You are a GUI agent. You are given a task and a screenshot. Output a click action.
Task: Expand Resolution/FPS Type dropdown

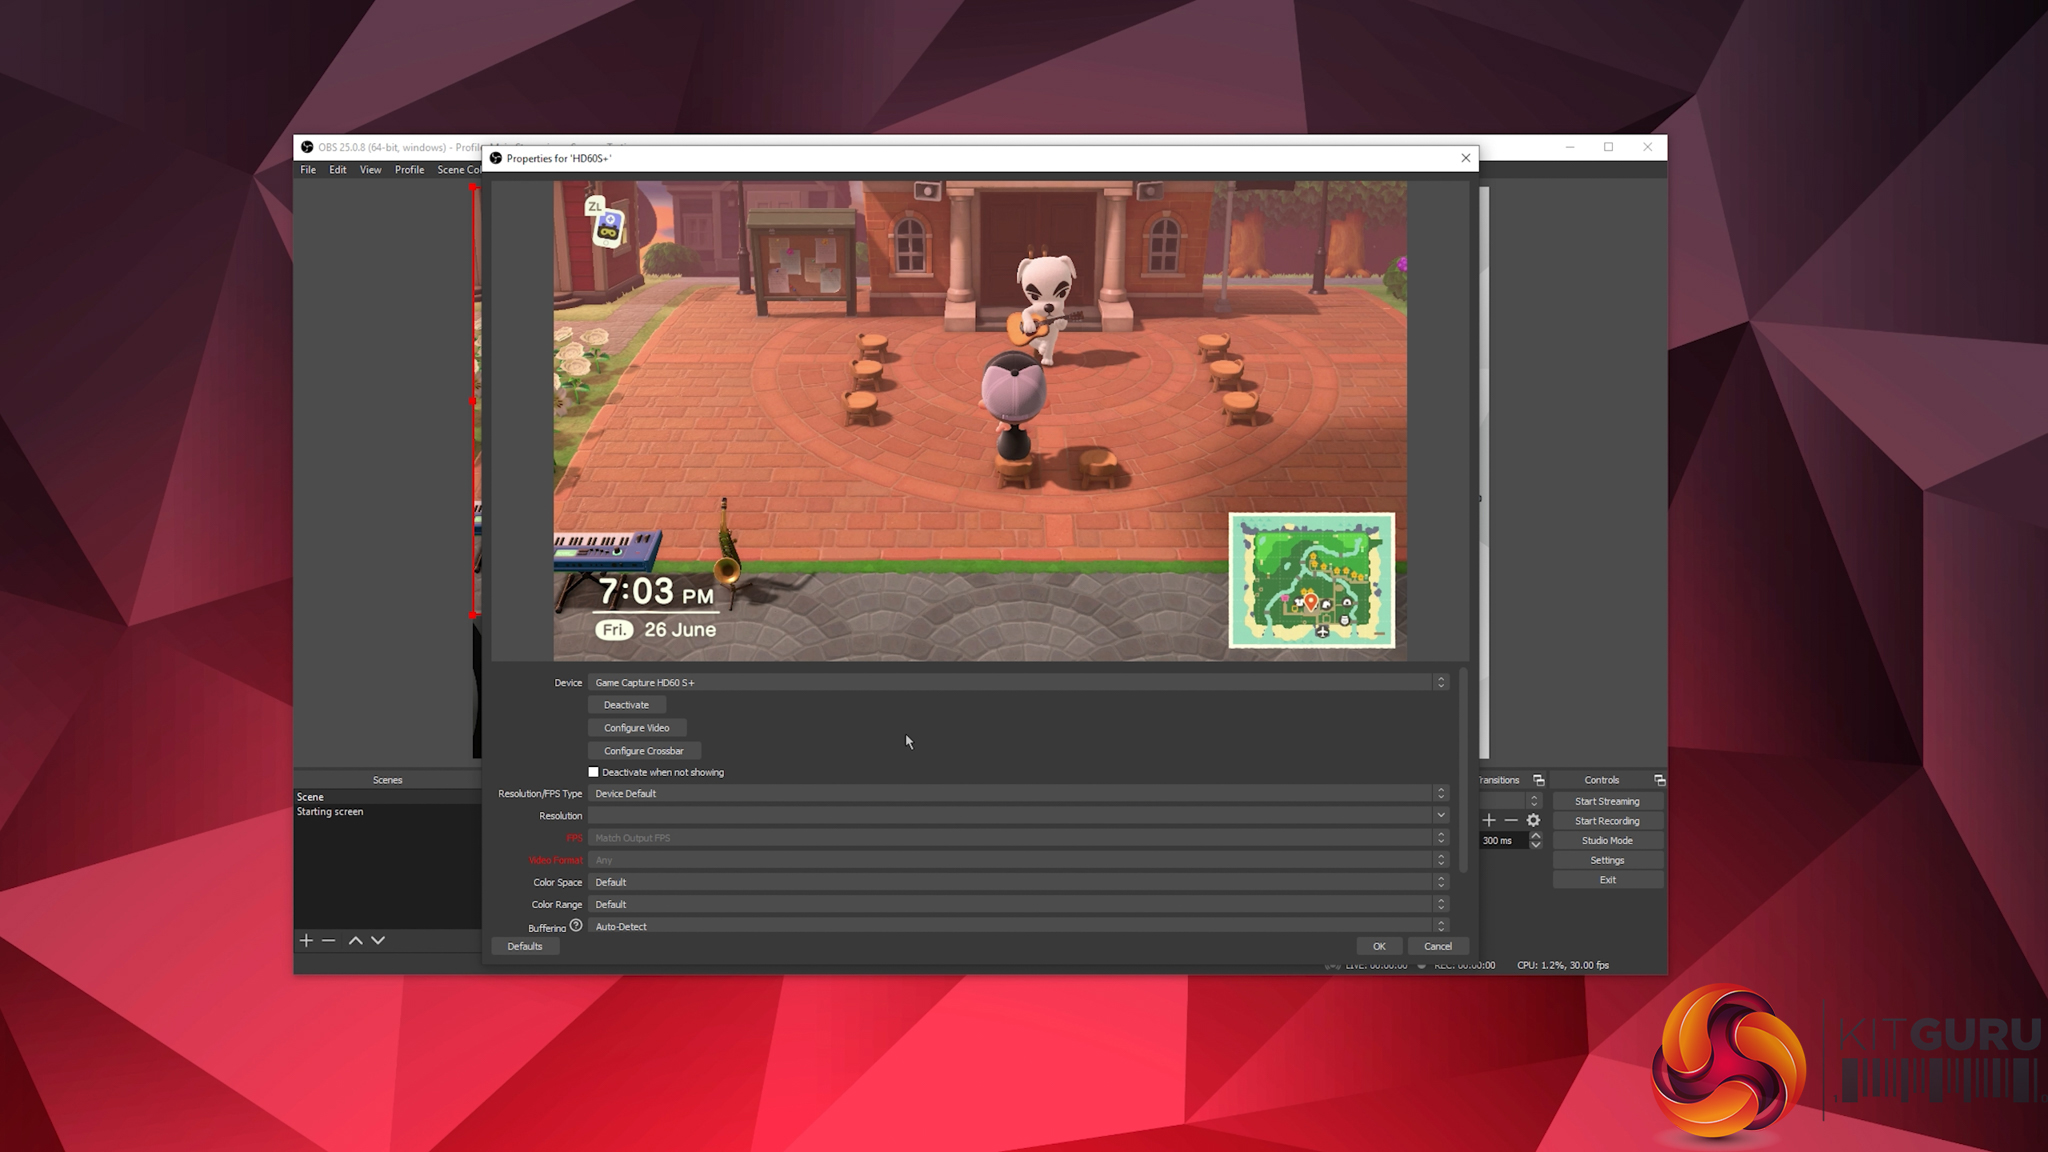[1016, 793]
